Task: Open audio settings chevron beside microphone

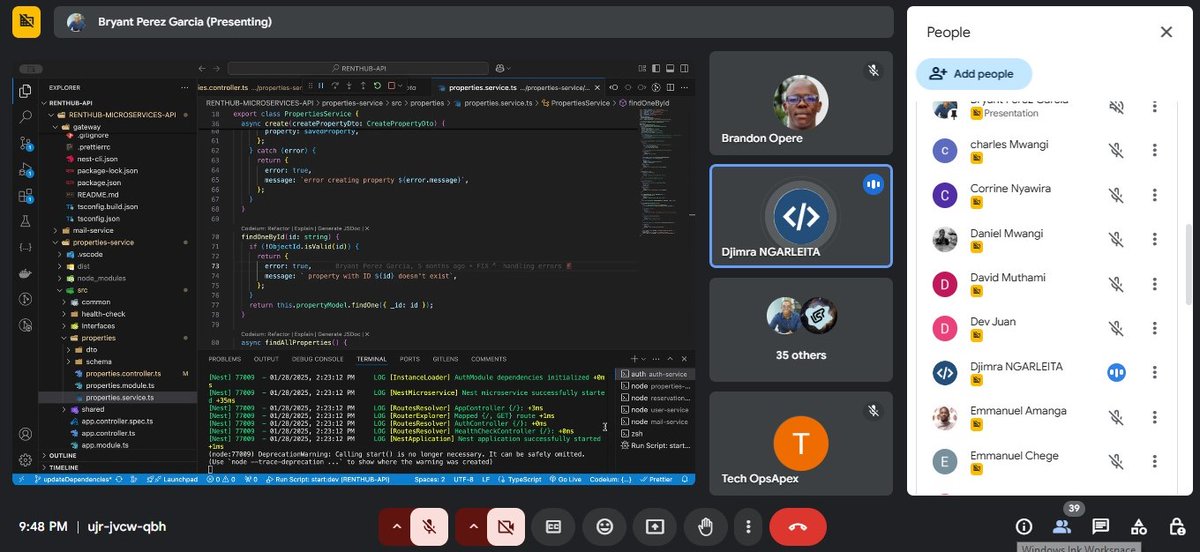Action: coord(396,526)
